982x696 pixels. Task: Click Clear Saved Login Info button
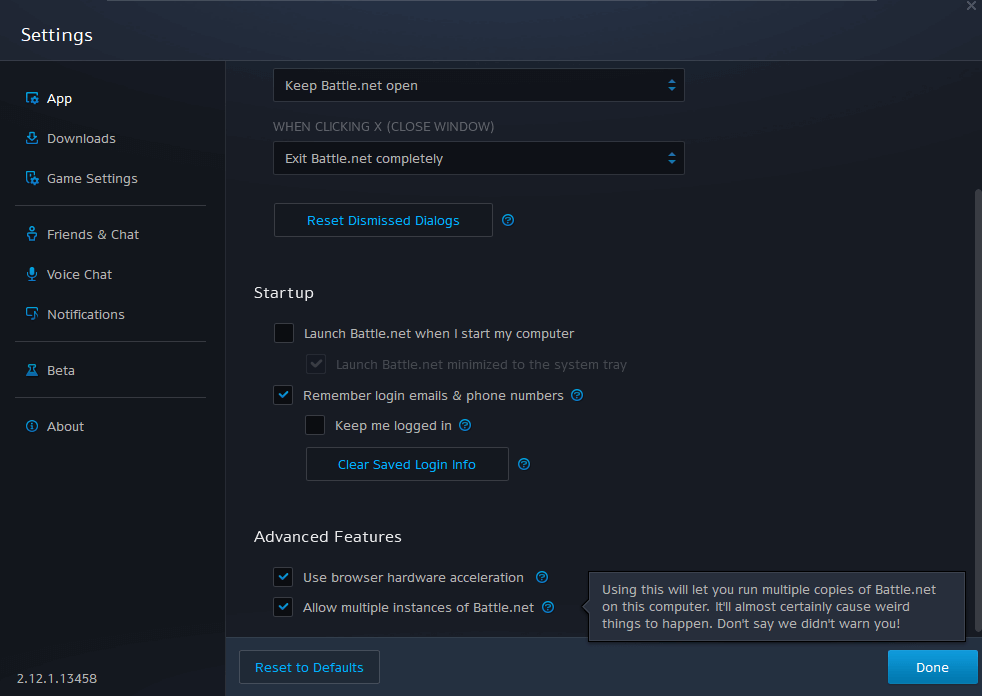pyautogui.click(x=407, y=464)
